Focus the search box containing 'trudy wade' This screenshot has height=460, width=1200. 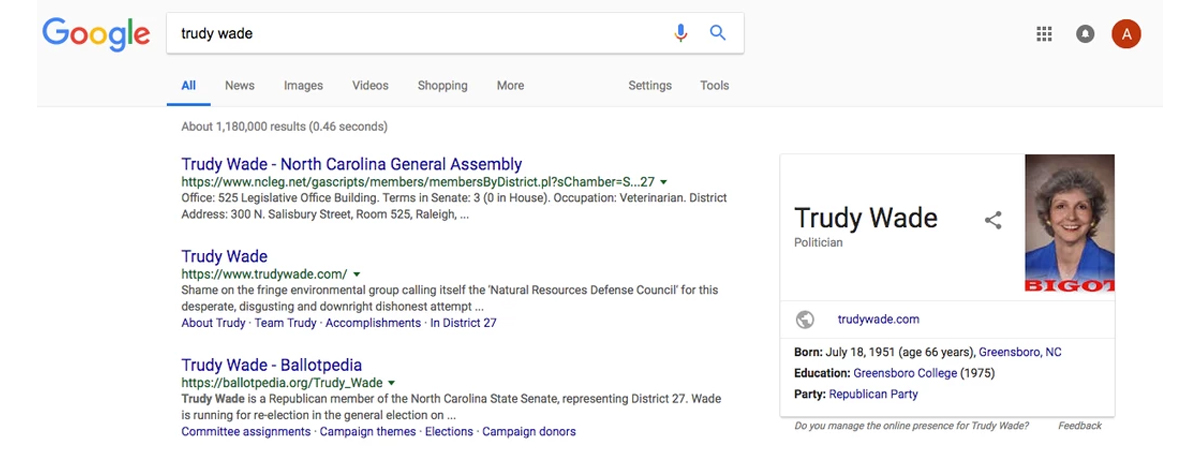pos(420,33)
